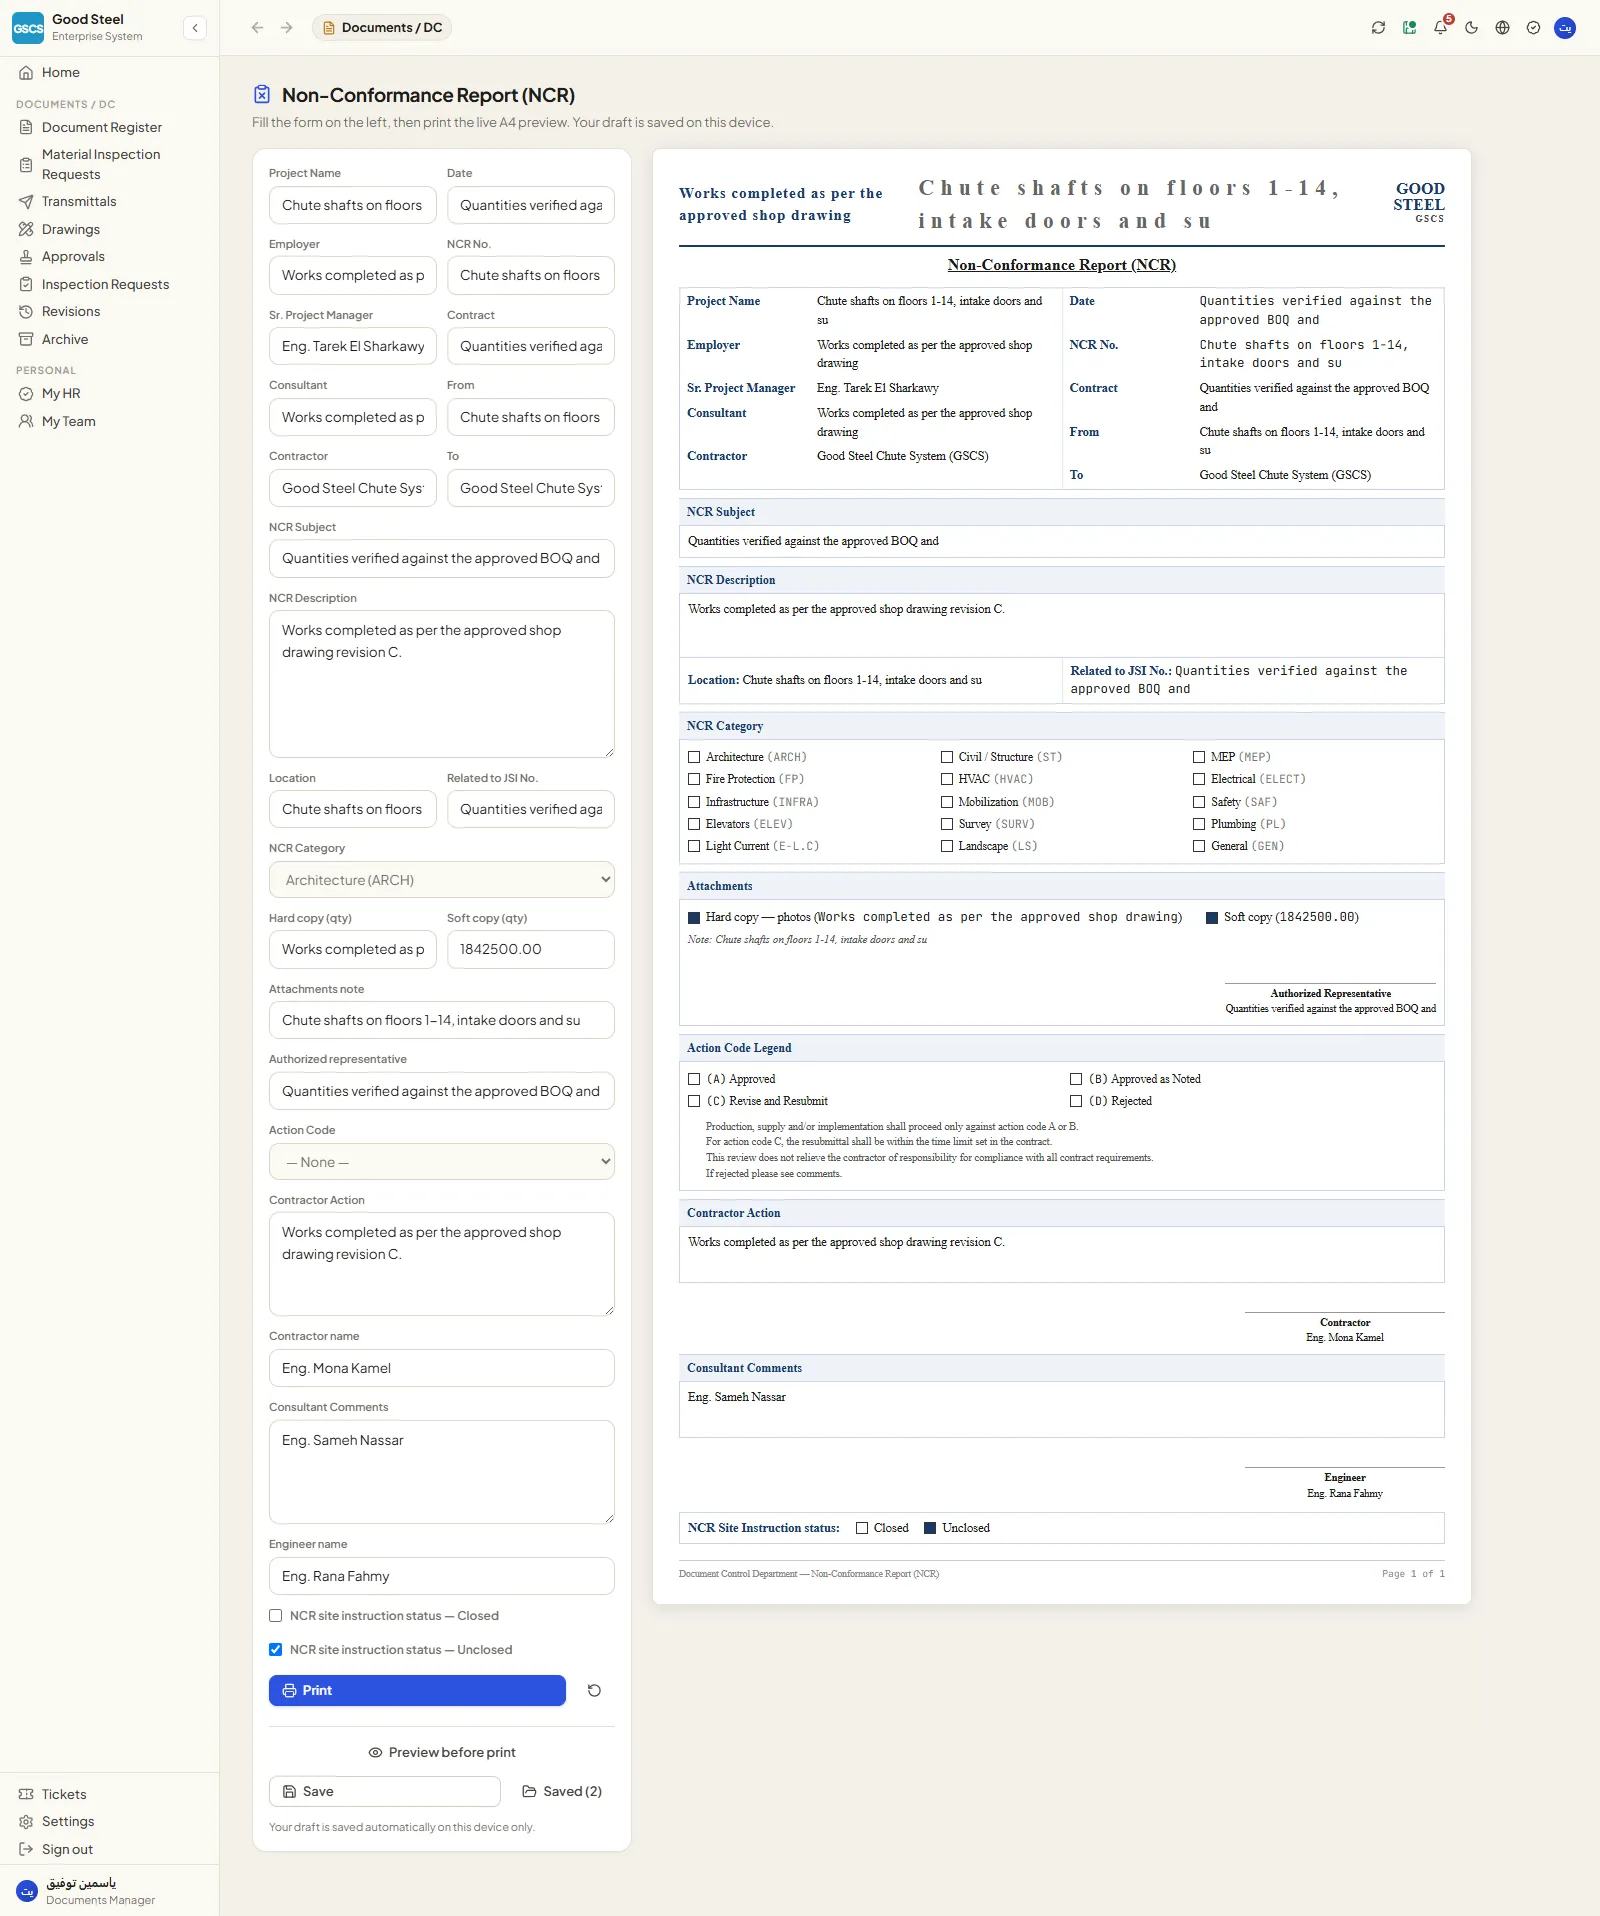Click the Contractor Action text area
1600x1916 pixels.
pyautogui.click(x=442, y=1264)
